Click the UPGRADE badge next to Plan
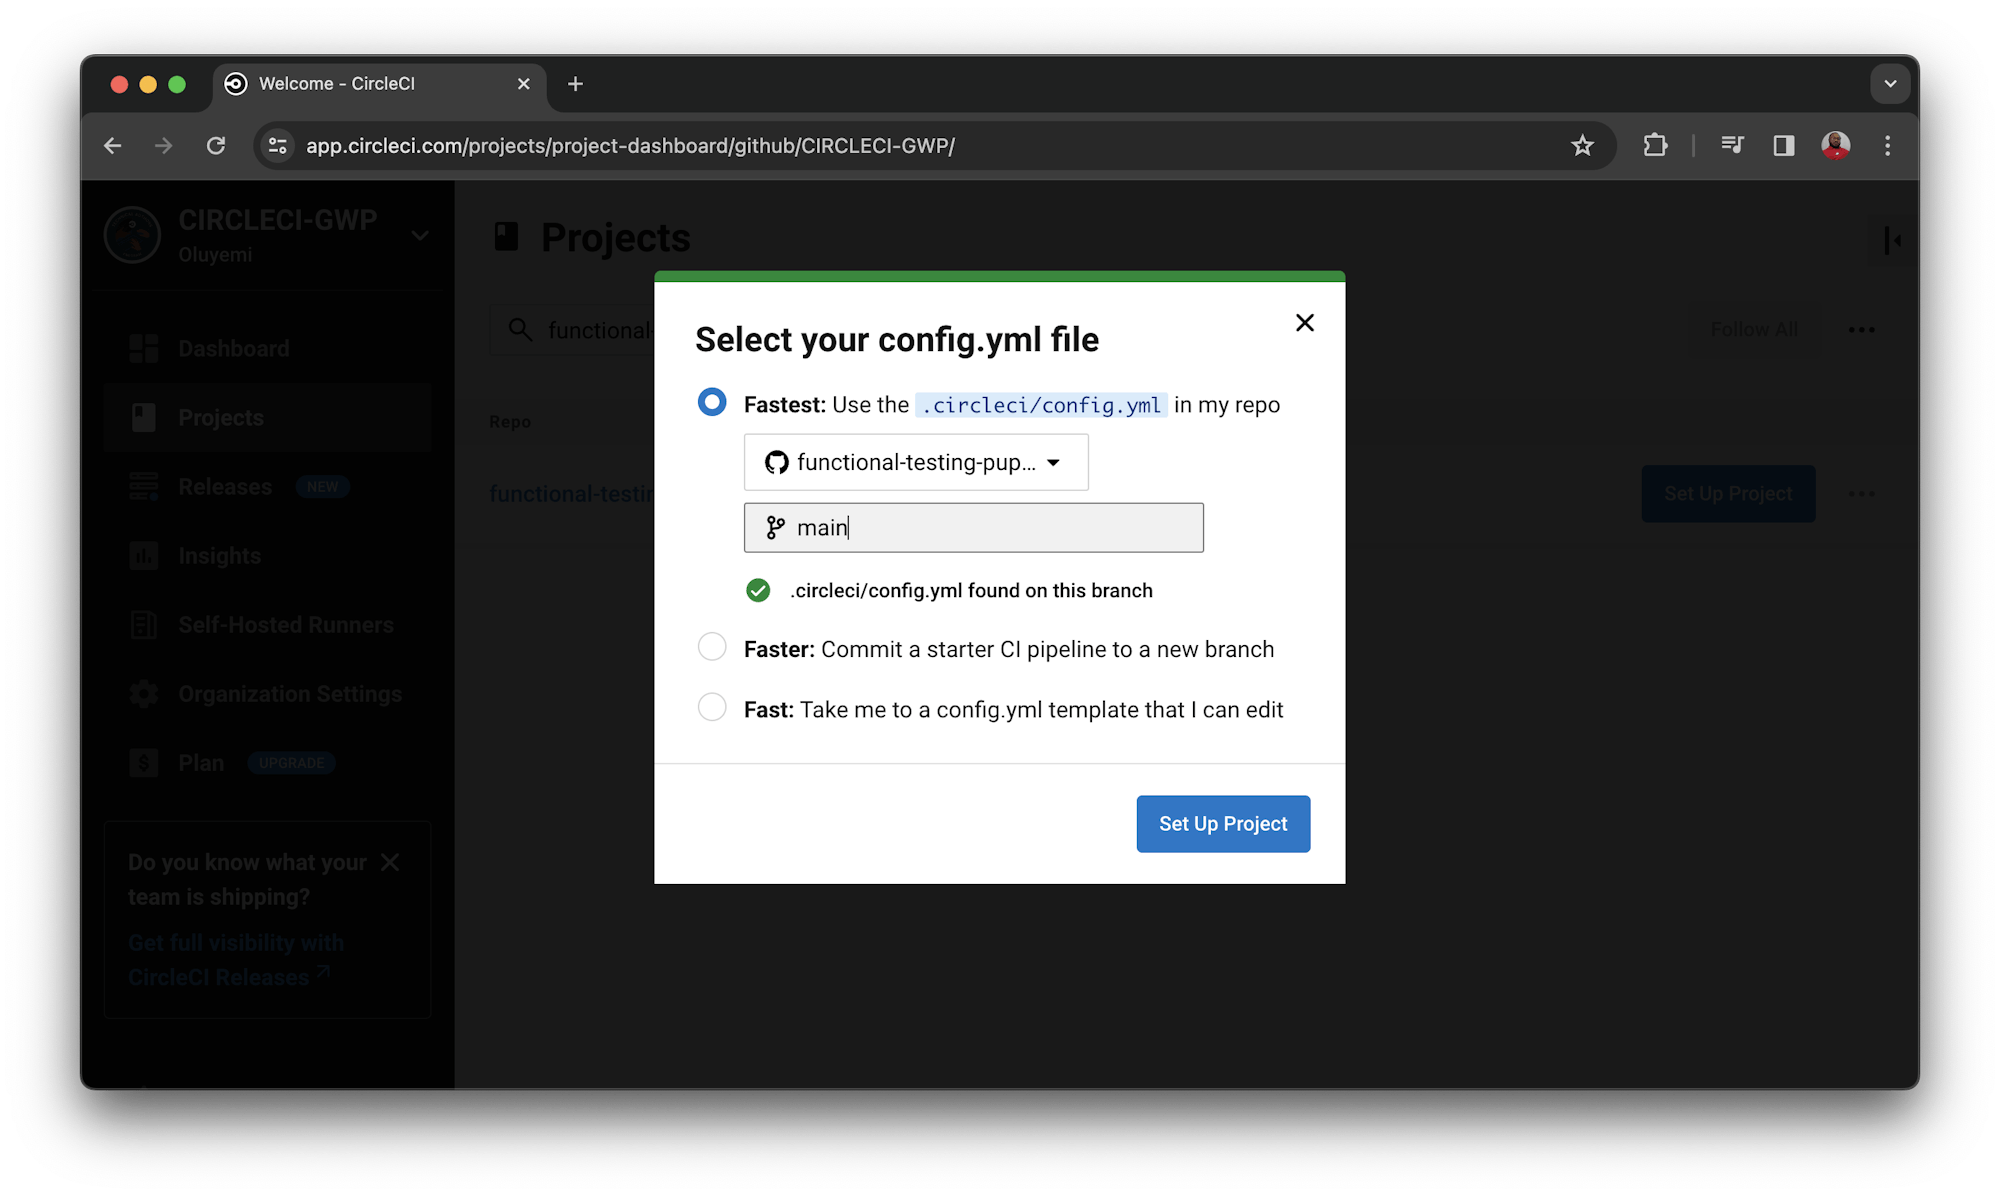The width and height of the screenshot is (2000, 1196). click(290, 762)
